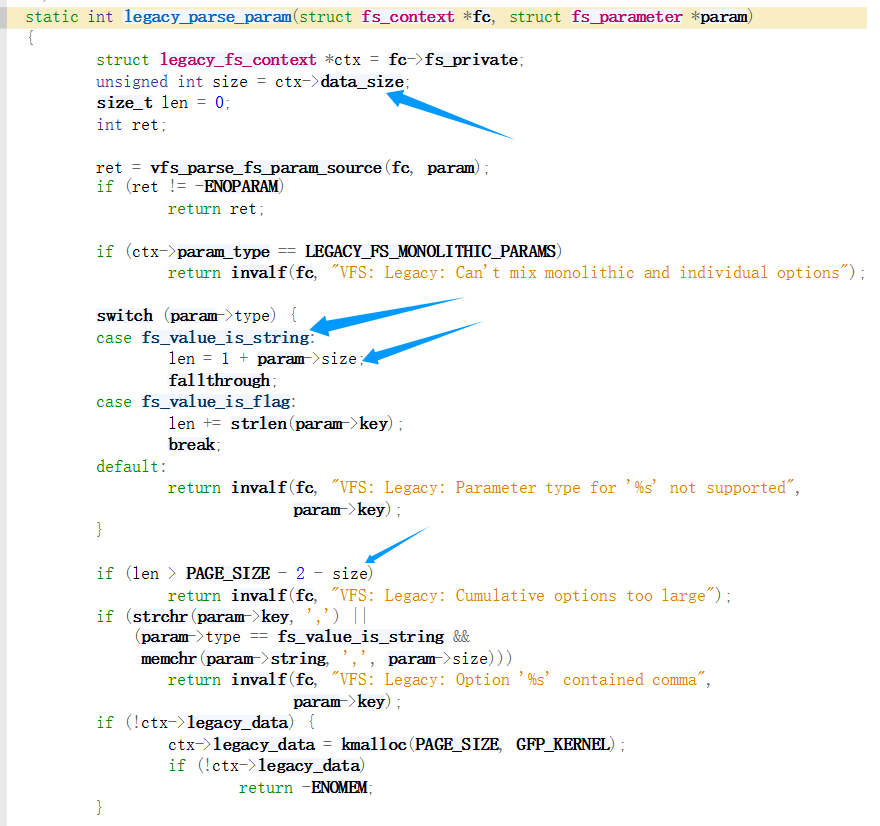Click the fs_private member reference
Viewport: 880px width, 826px height.
point(471,60)
